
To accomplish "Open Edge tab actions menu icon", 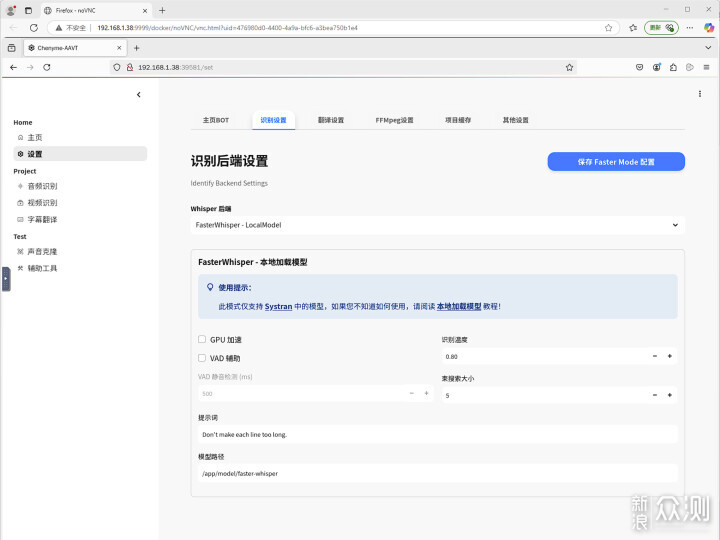I will tap(28, 10).
